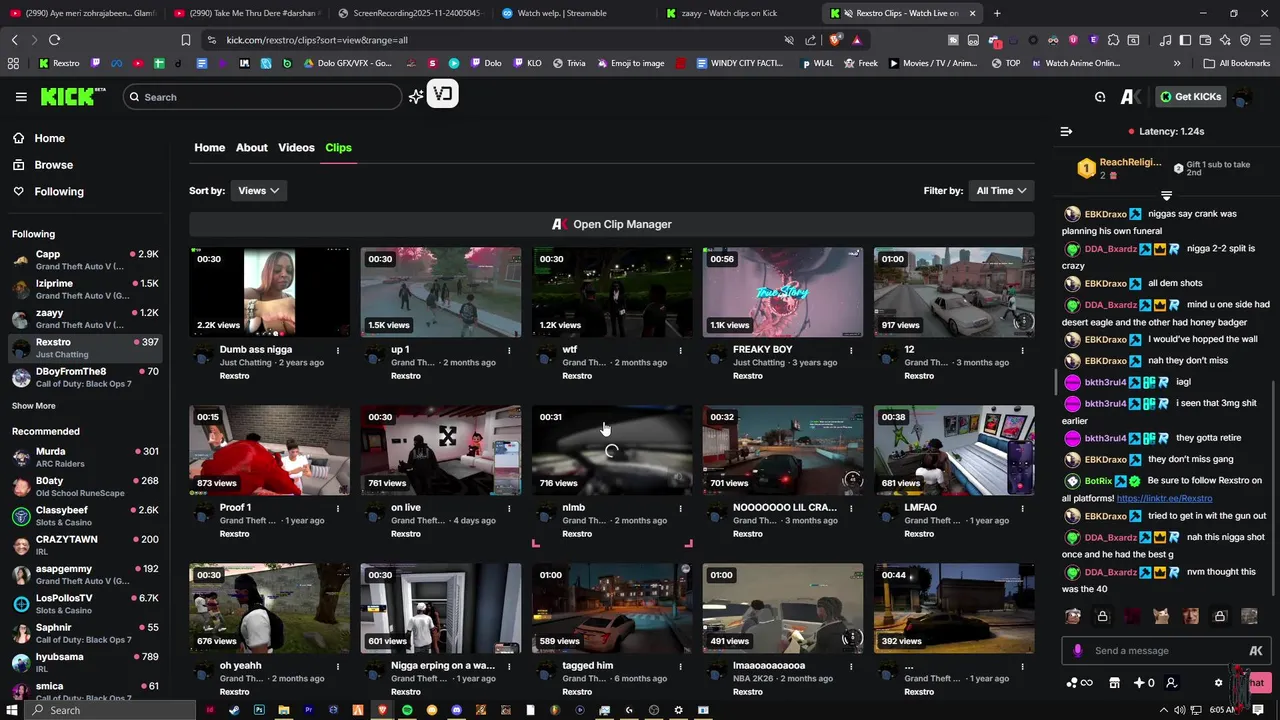Open Capp channel in Following list
Image resolution: width=1280 pixels, height=720 pixels.
pyautogui.click(x=85, y=260)
